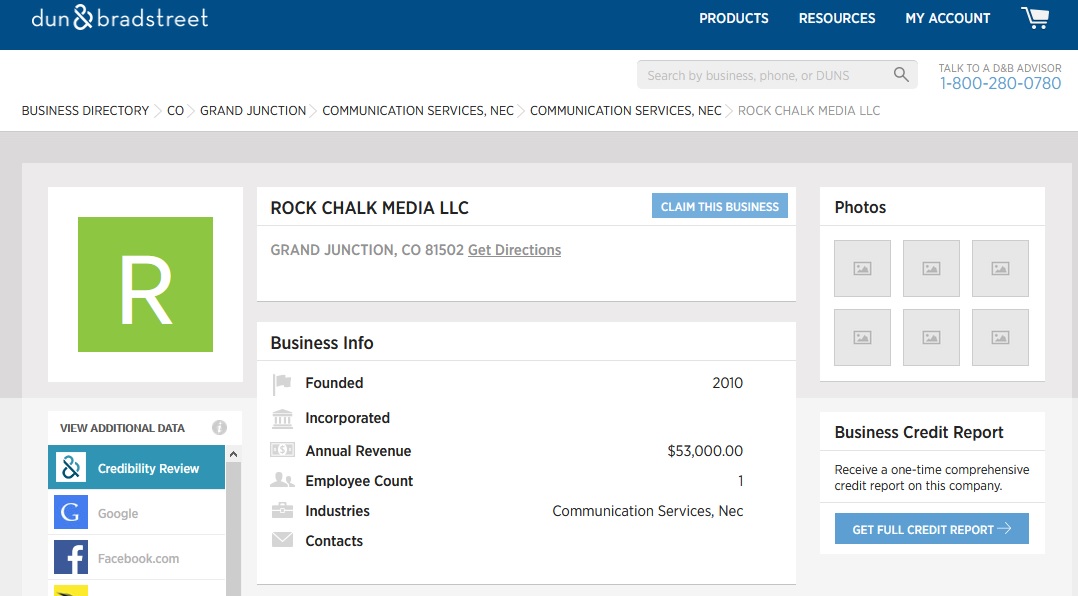This screenshot has height=596, width=1078.
Task: Click the info icon beside View Additional Data
Action: coord(219,427)
